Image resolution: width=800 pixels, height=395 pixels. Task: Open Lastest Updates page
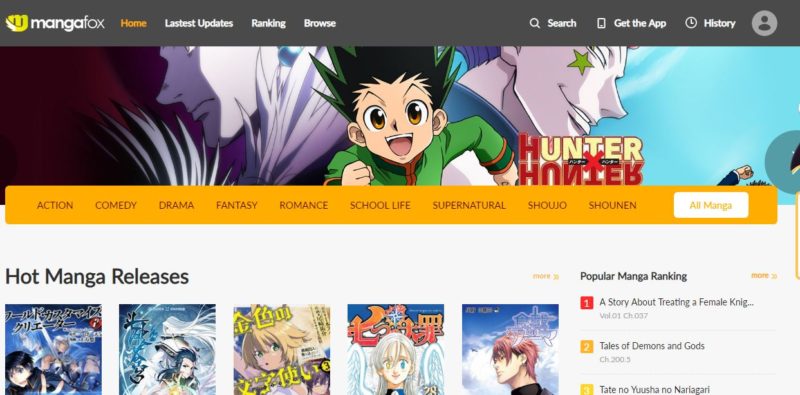point(198,23)
